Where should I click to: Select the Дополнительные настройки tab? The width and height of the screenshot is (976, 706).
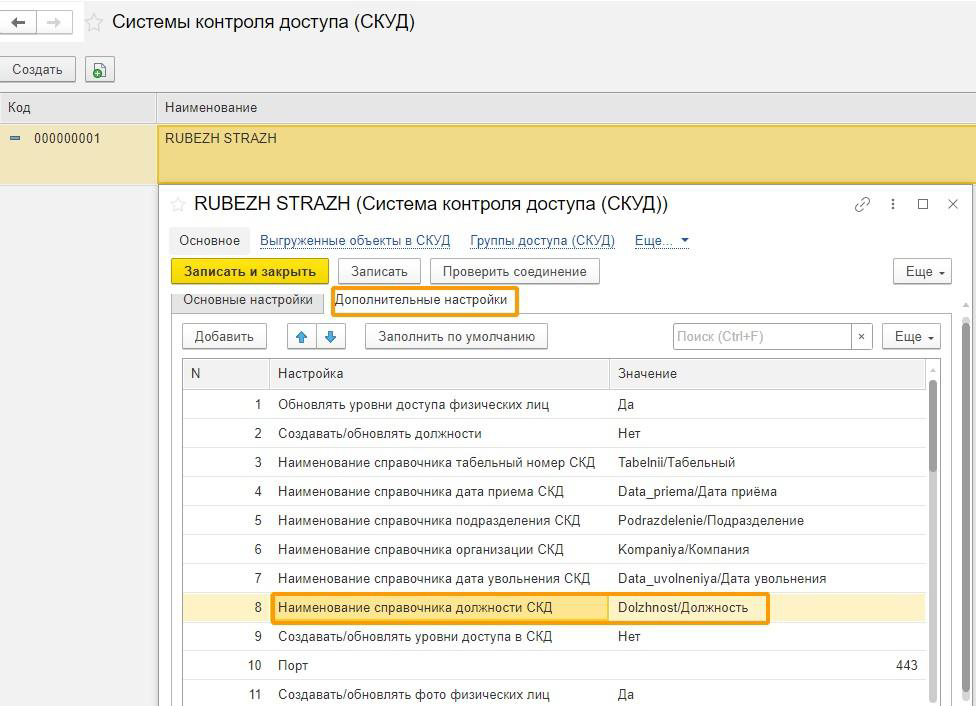421,300
